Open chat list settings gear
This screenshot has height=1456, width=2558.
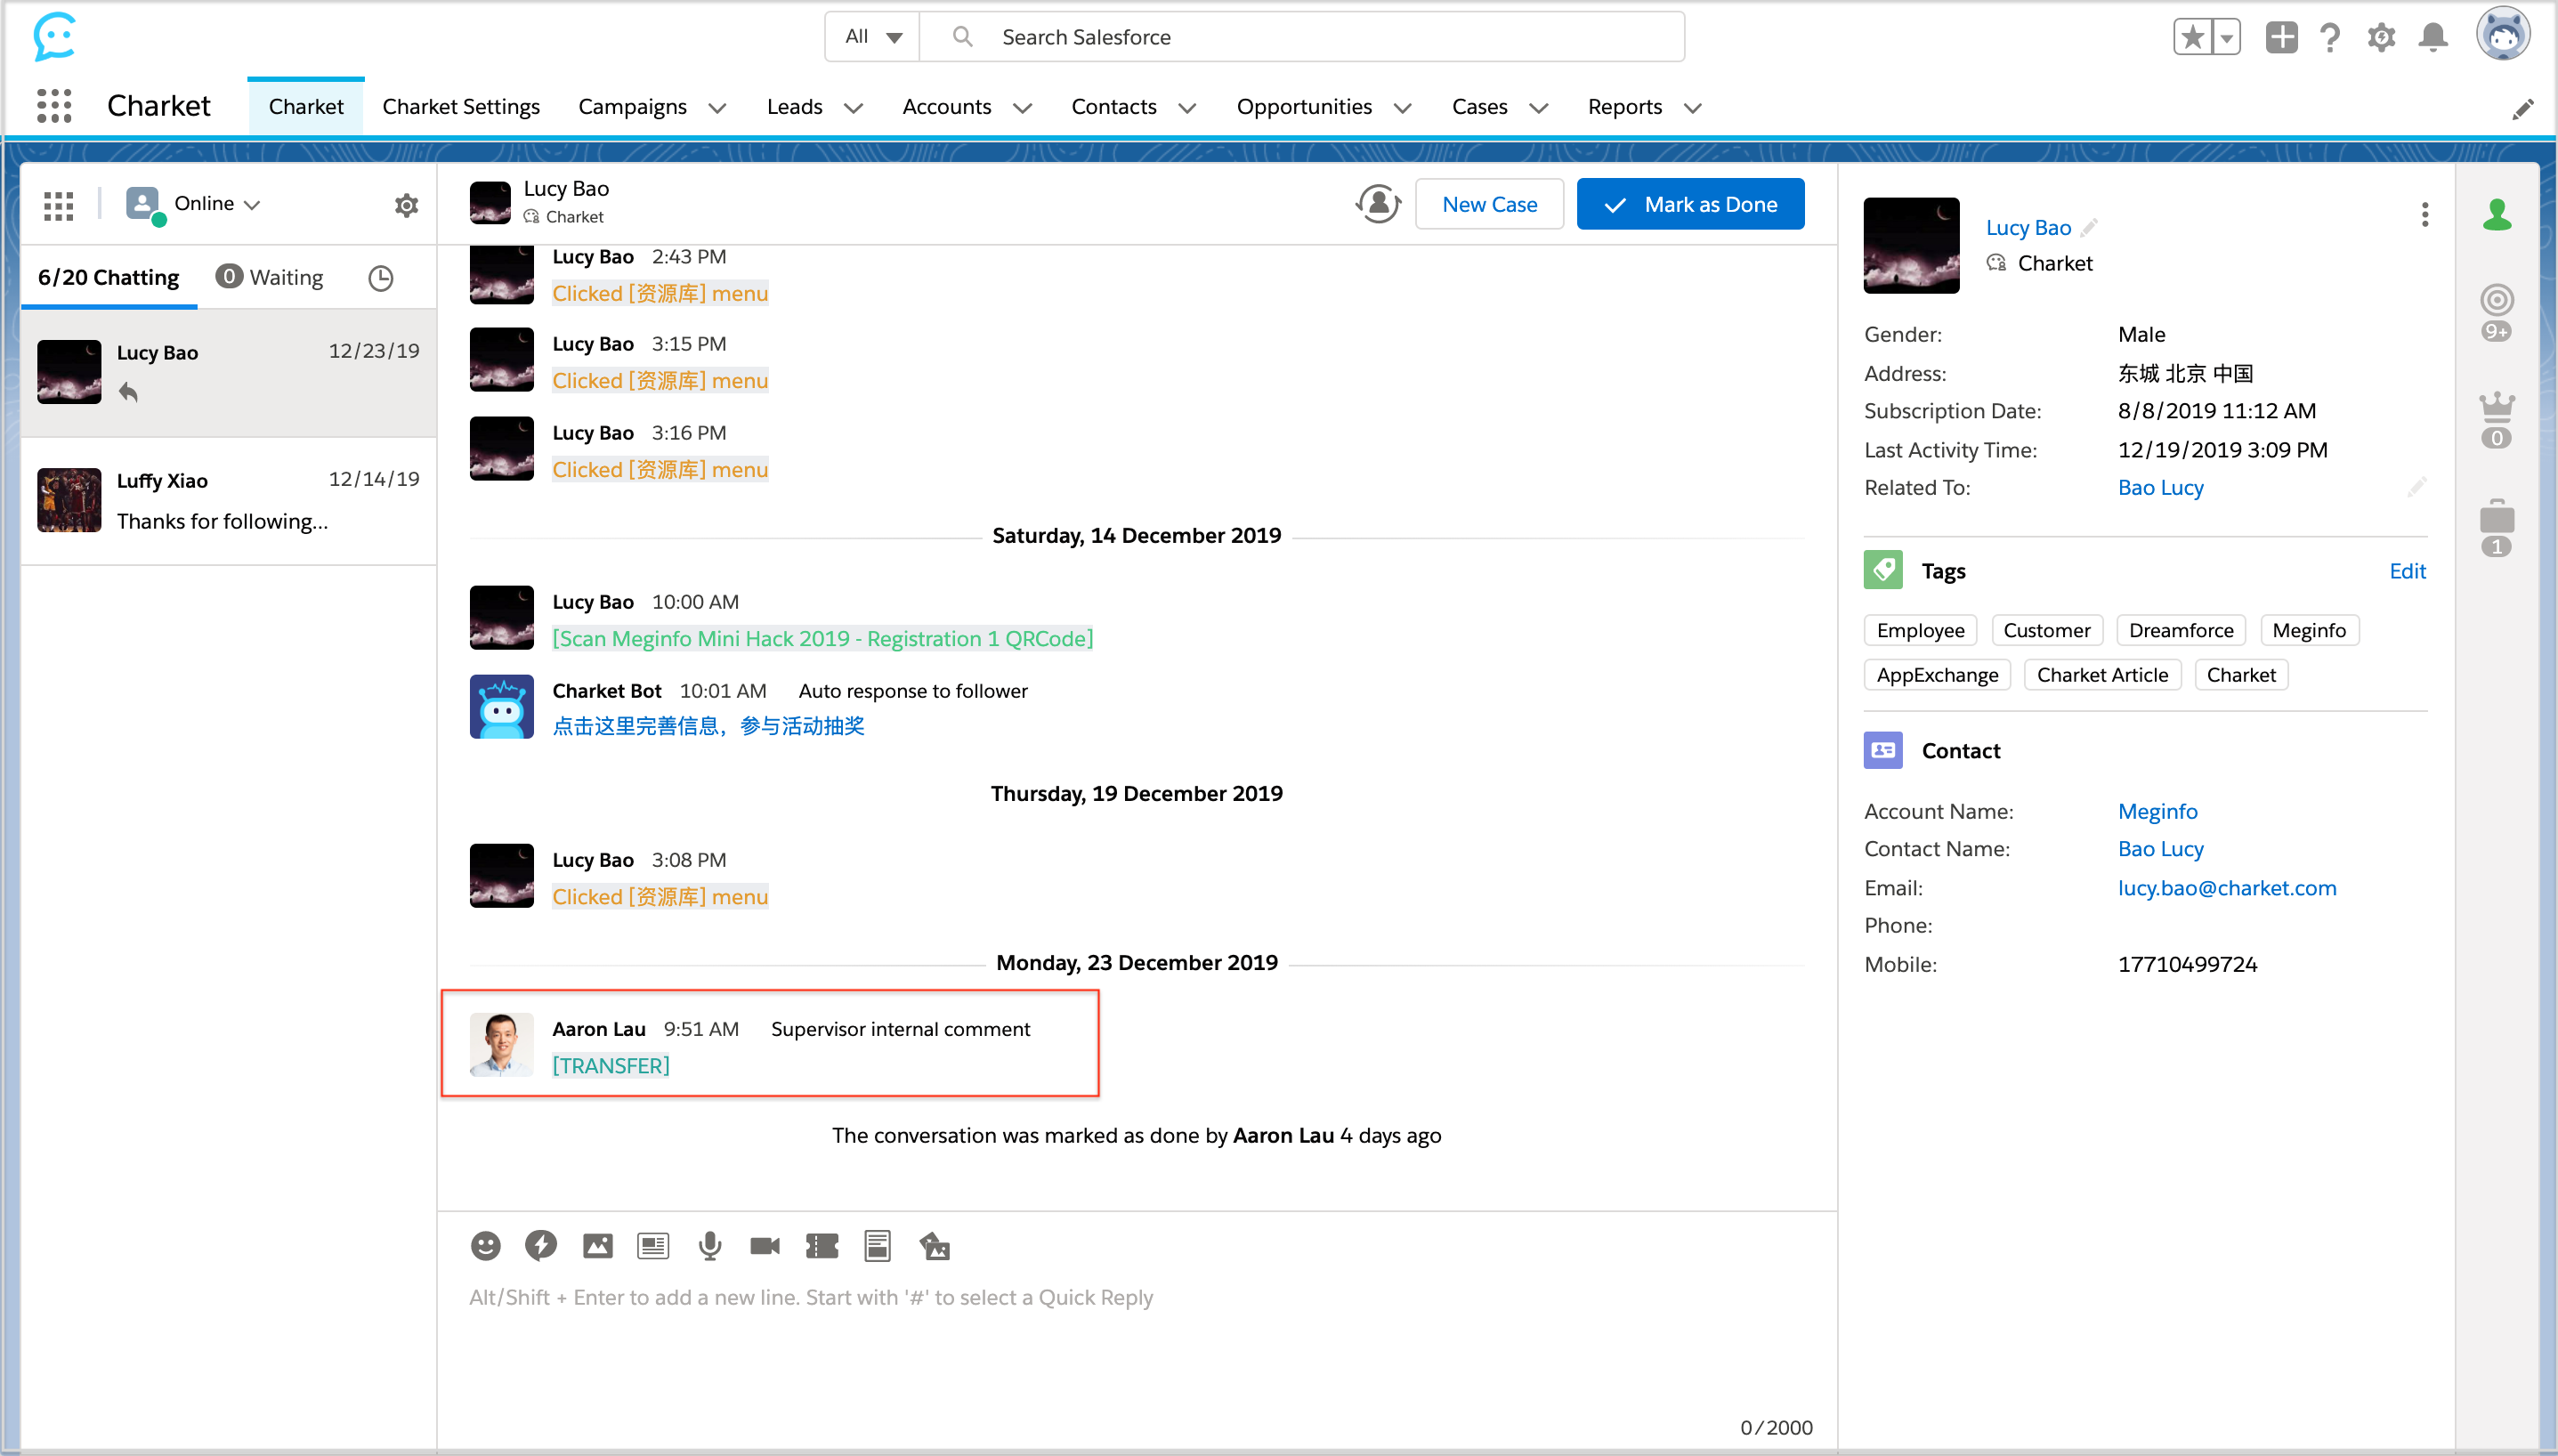(x=406, y=205)
